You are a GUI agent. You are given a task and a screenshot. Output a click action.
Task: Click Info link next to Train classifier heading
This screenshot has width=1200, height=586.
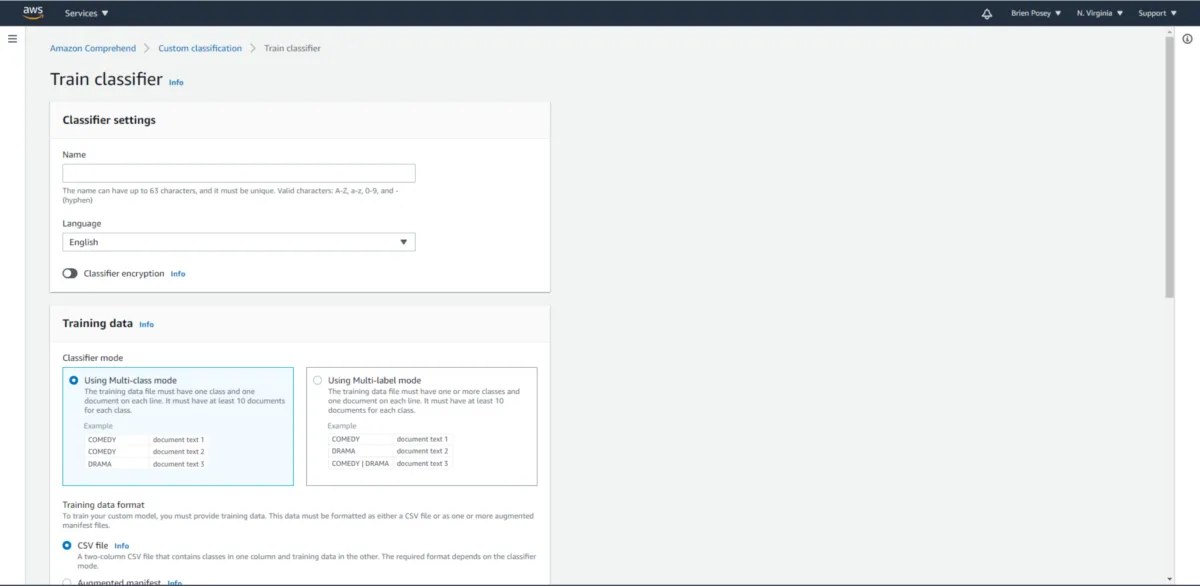pos(176,82)
